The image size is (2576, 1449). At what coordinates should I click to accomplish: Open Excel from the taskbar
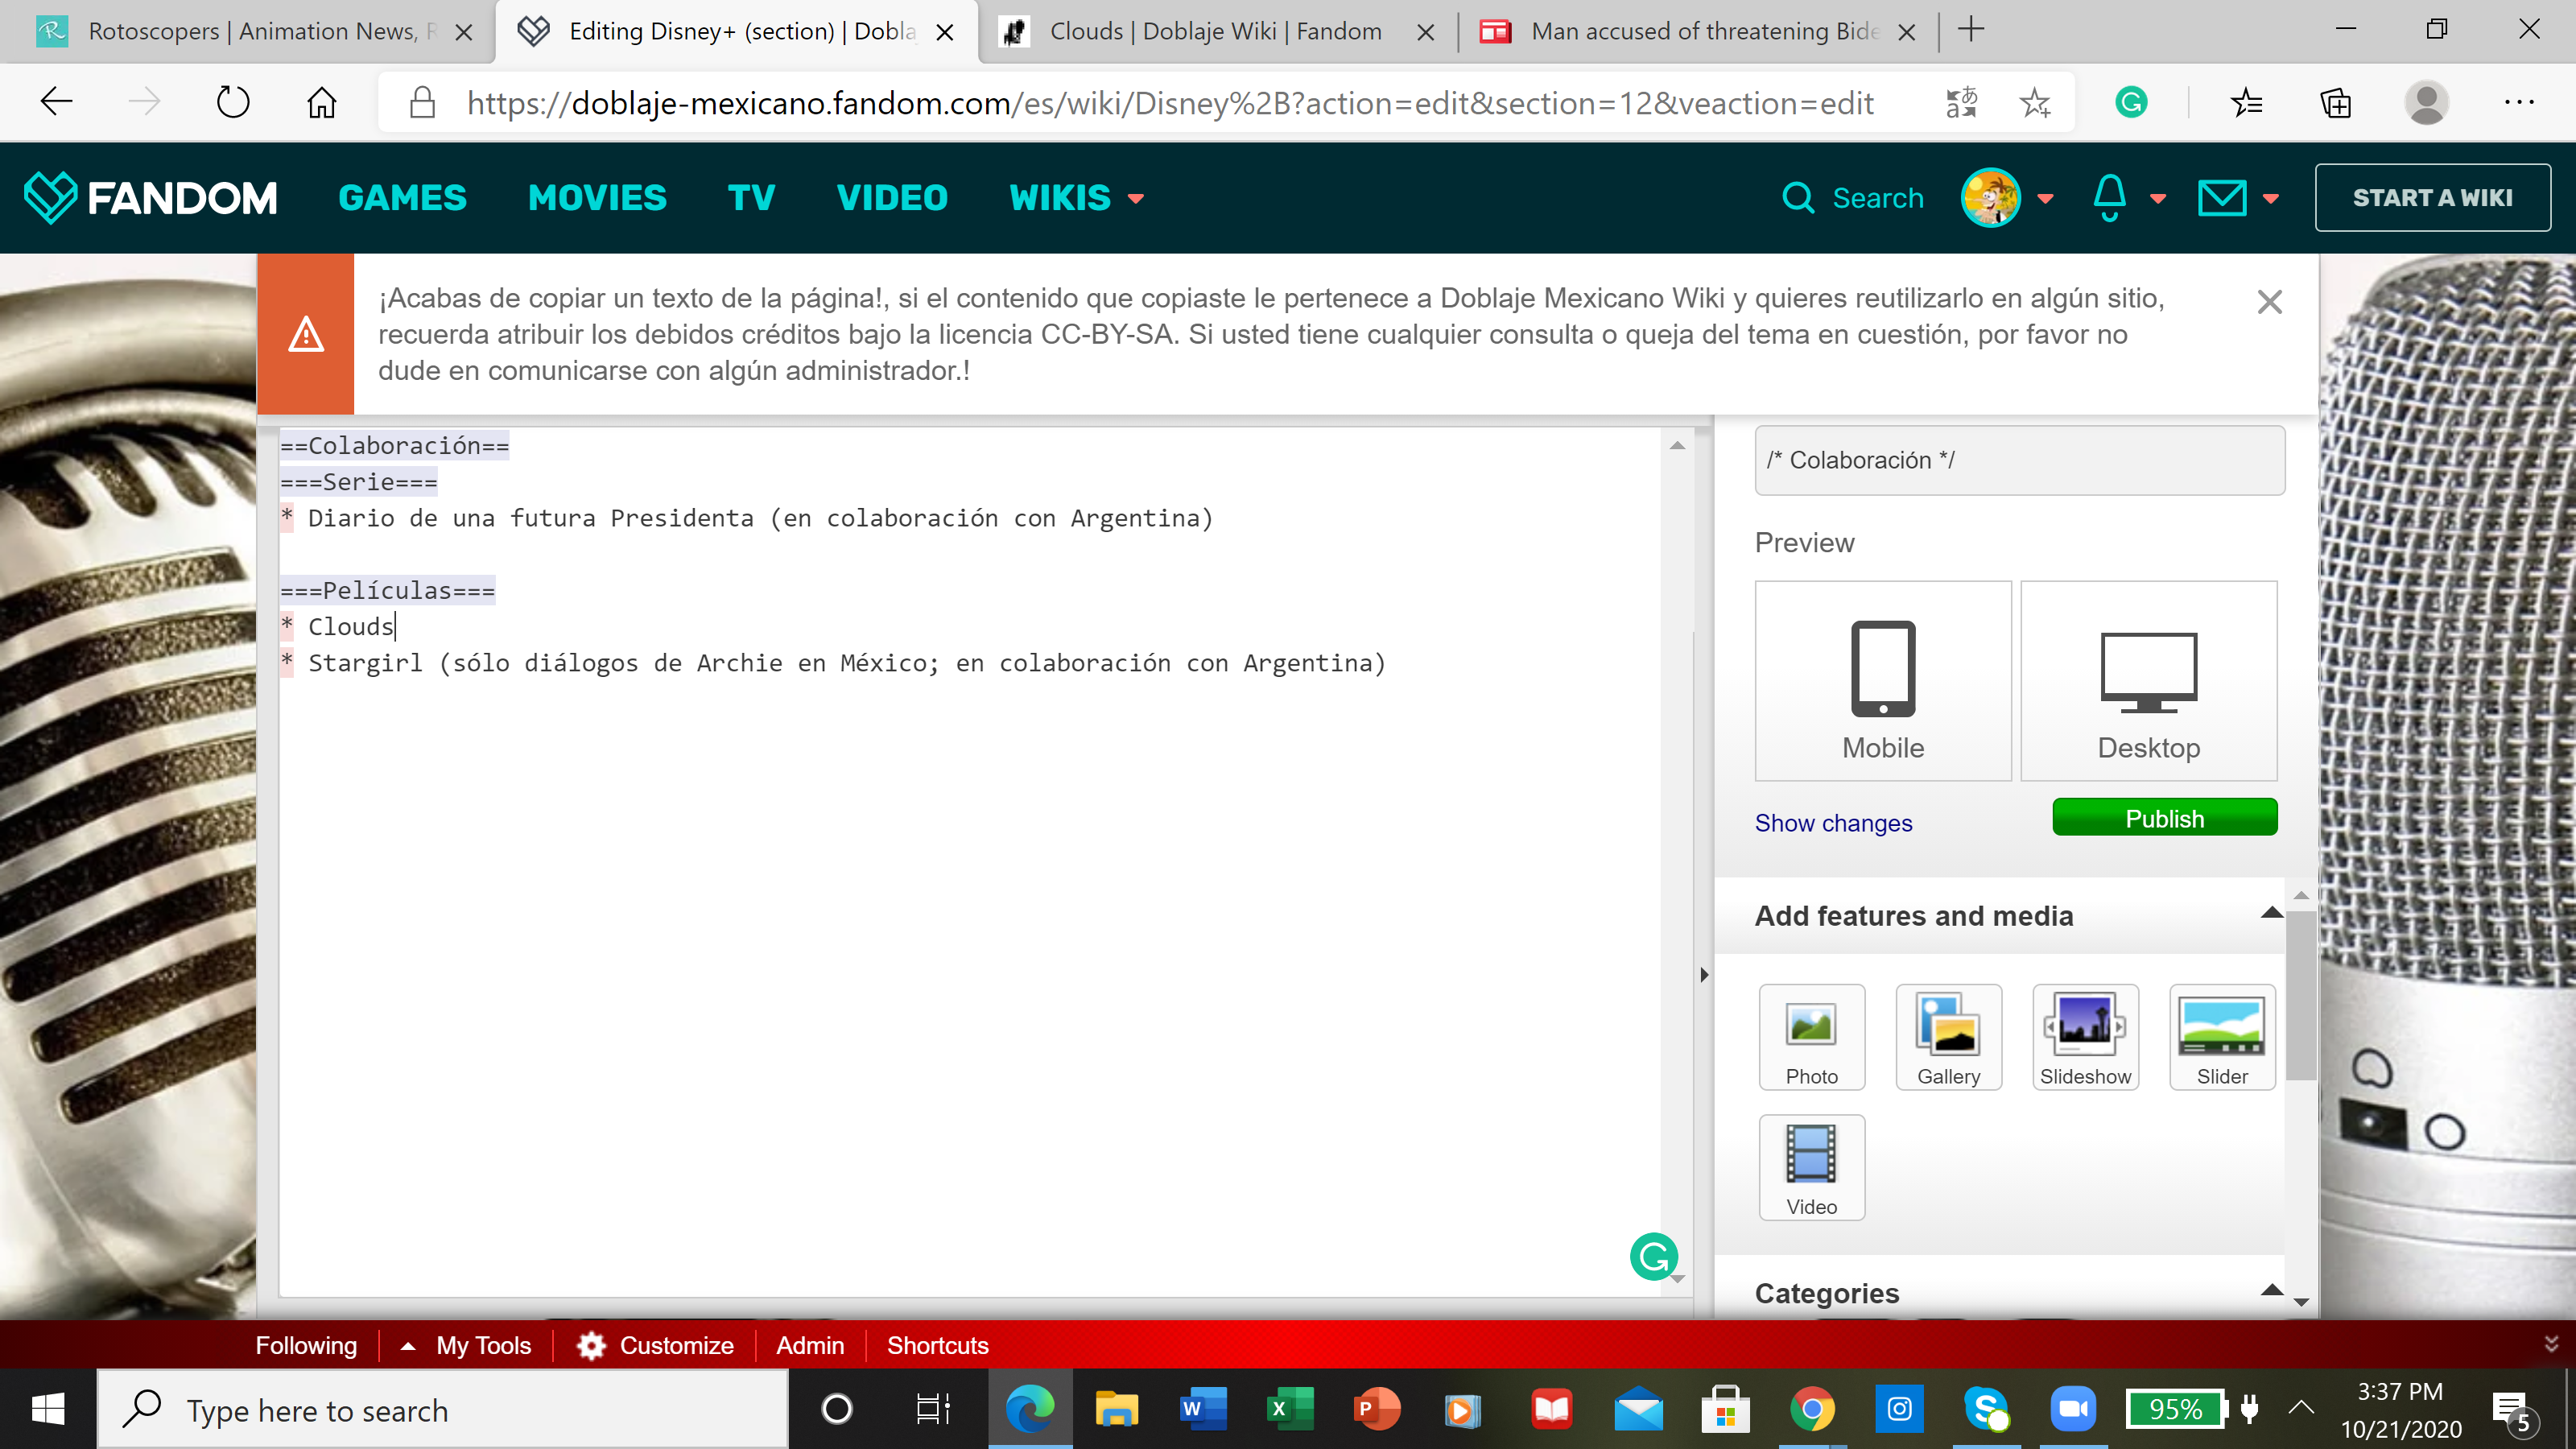(x=1290, y=1409)
